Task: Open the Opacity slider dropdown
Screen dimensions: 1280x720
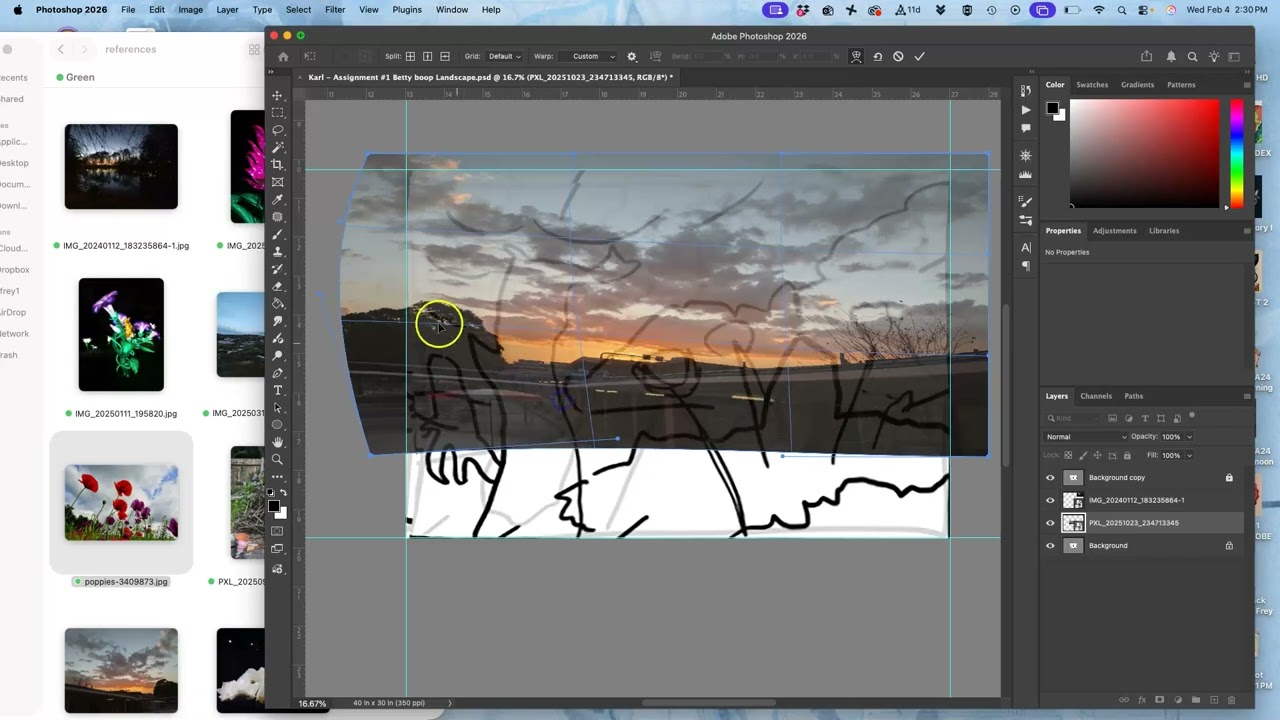Action: point(1189,437)
